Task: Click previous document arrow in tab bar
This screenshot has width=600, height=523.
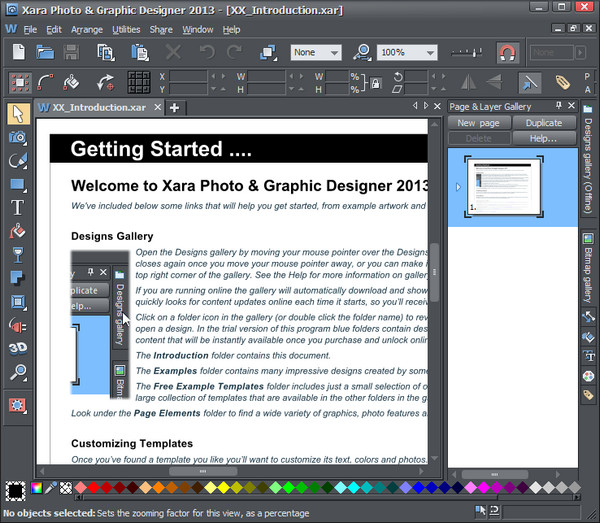Action: coord(415,106)
